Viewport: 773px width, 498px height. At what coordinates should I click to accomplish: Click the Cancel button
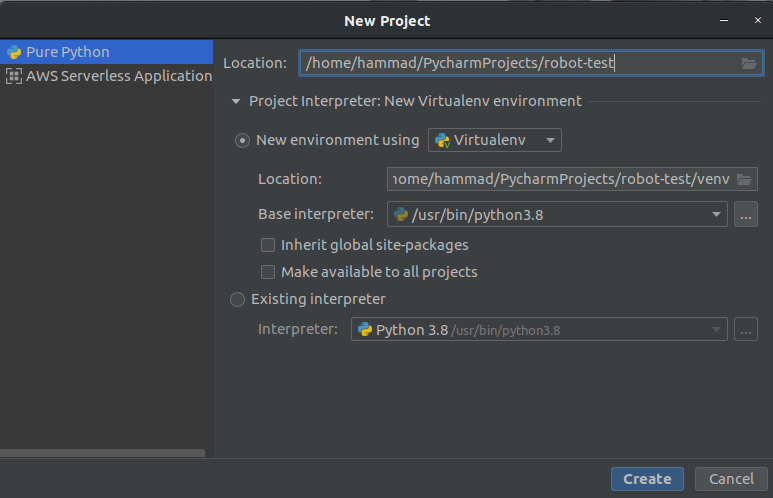click(x=731, y=479)
